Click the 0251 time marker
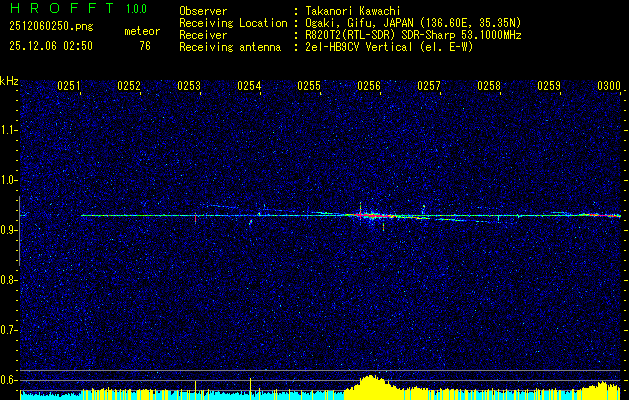The height and width of the screenshot is (400, 629). (69, 86)
